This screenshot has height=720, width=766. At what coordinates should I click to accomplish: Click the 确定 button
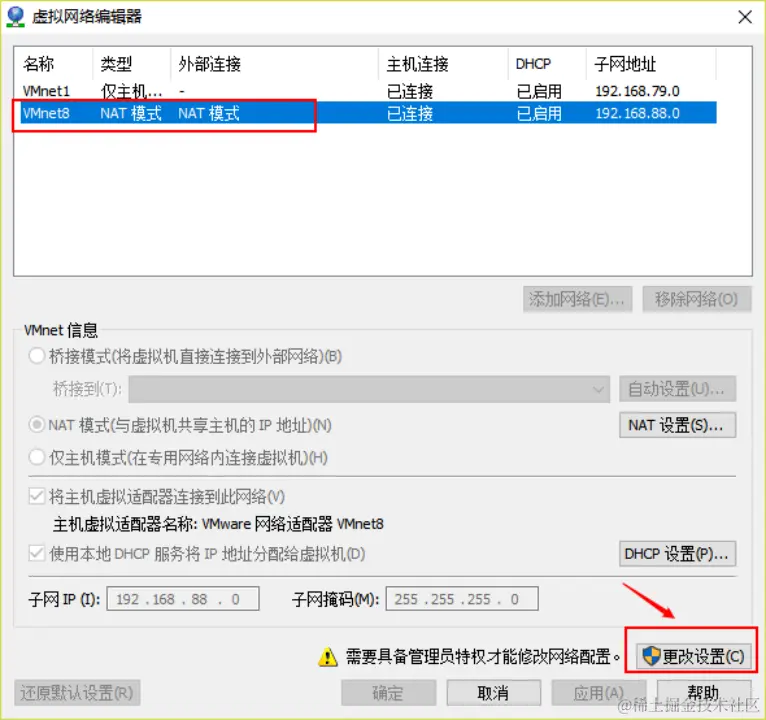(x=388, y=693)
